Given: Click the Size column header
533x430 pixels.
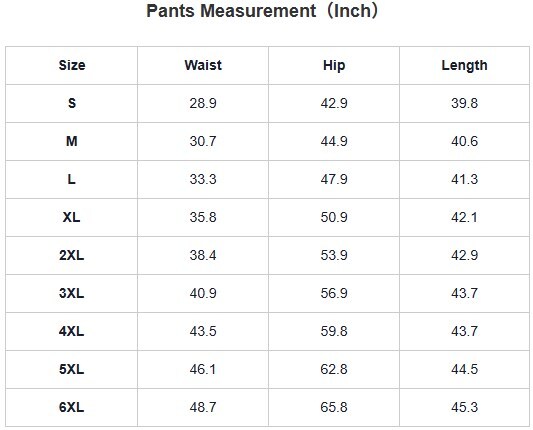Looking at the screenshot, I should pyautogui.click(x=72, y=65).
